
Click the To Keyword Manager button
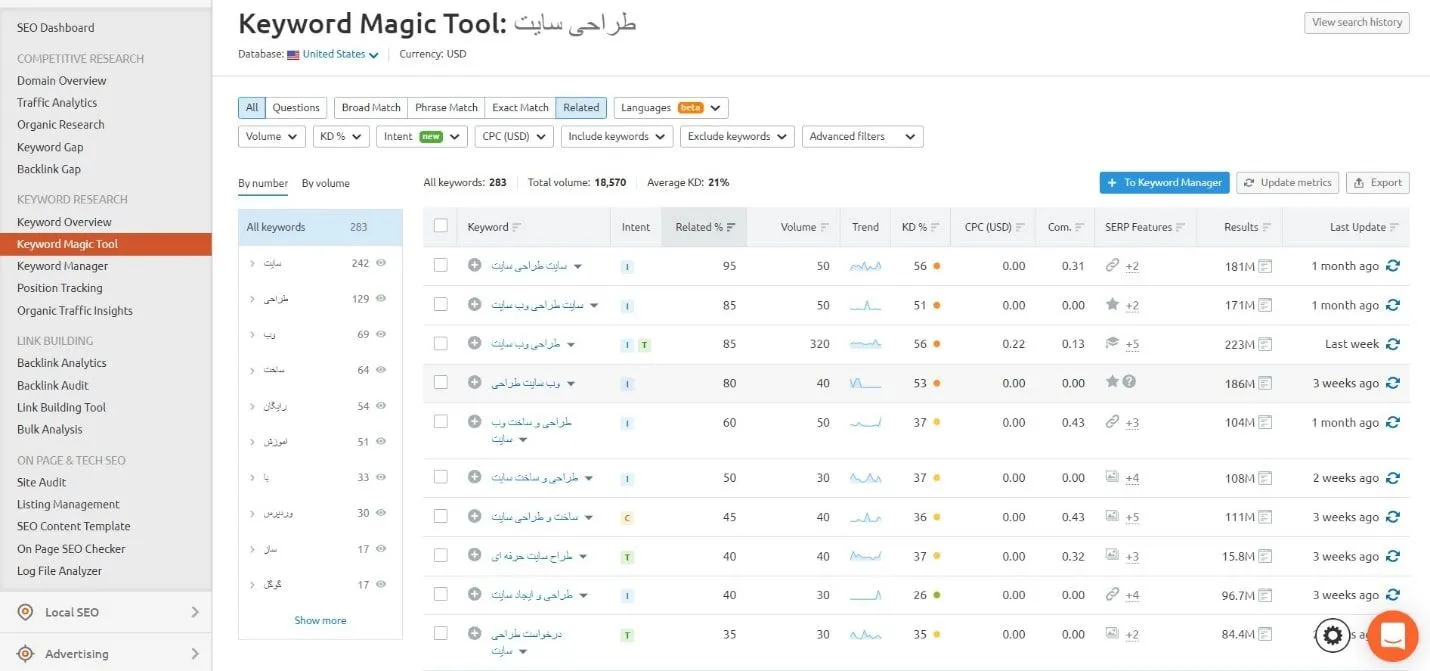pos(1164,182)
